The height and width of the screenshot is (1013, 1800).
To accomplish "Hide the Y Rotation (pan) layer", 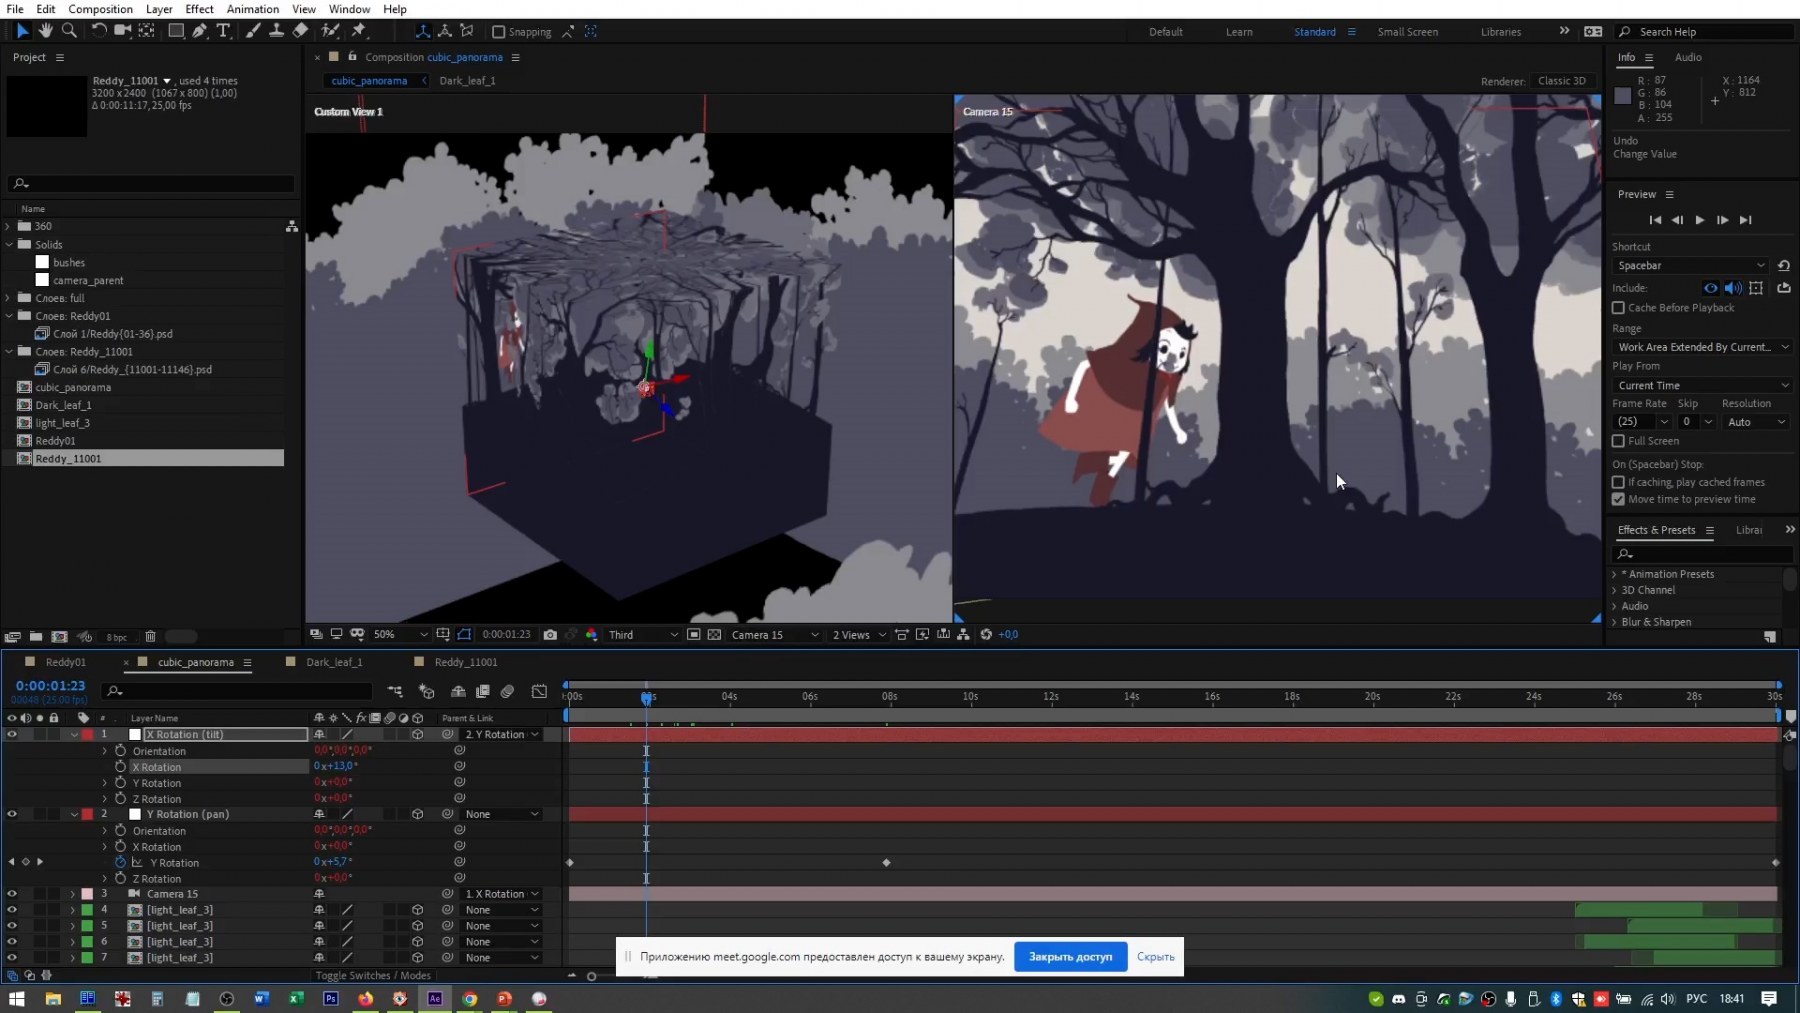I will 12,814.
